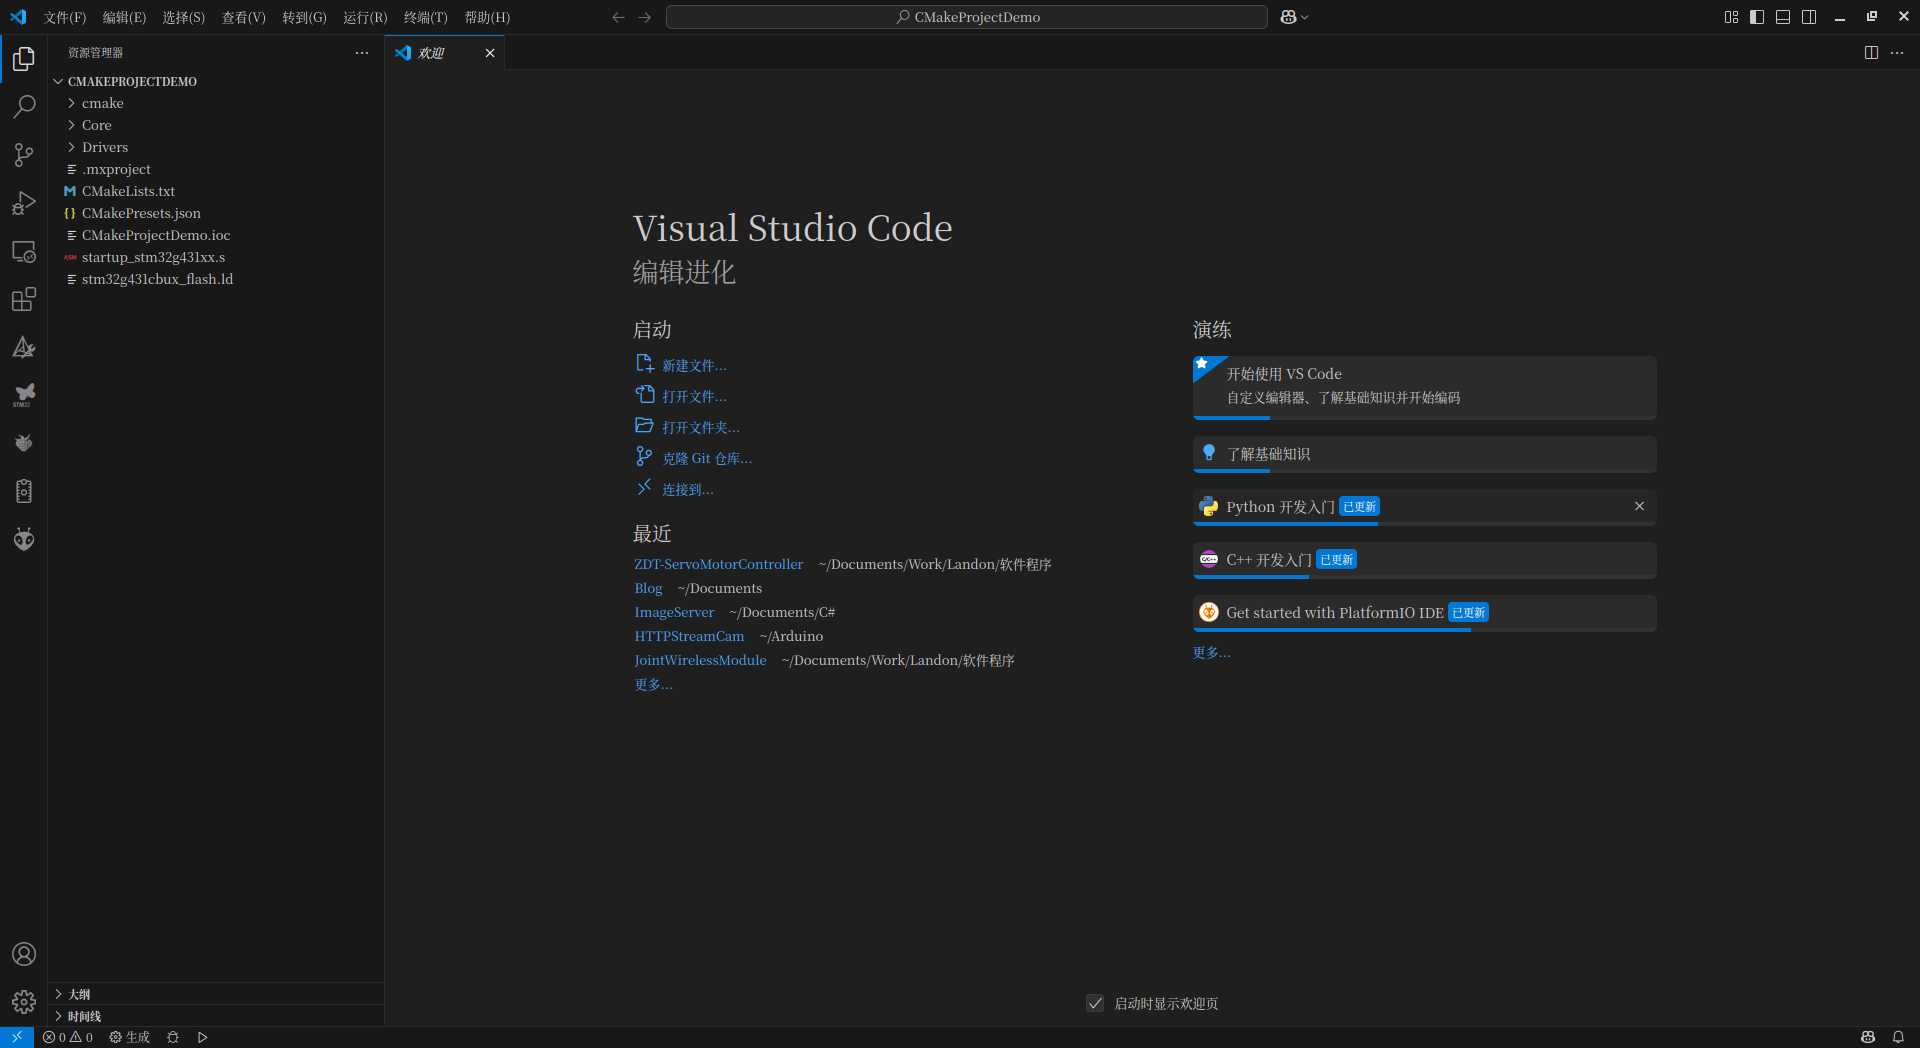Click the remote window status bar icon
Image resolution: width=1920 pixels, height=1048 pixels.
[17, 1037]
